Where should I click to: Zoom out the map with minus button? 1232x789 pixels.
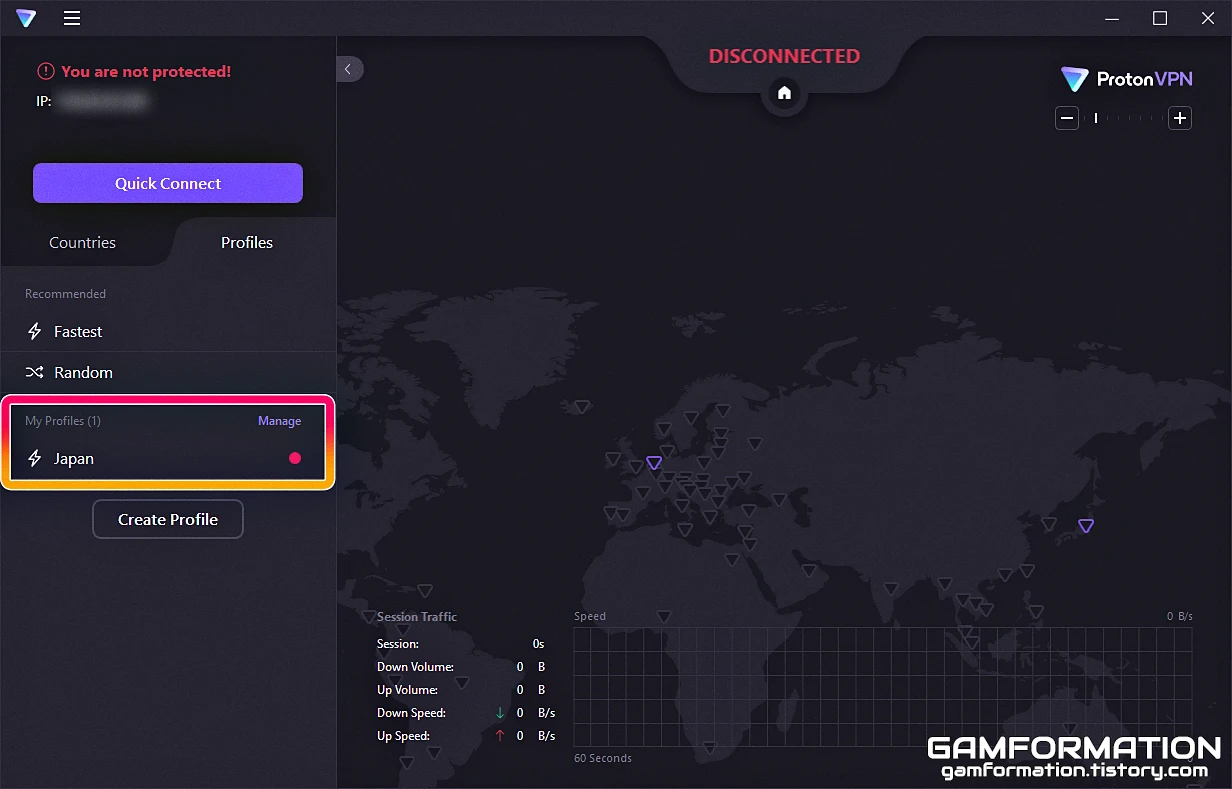[1067, 118]
